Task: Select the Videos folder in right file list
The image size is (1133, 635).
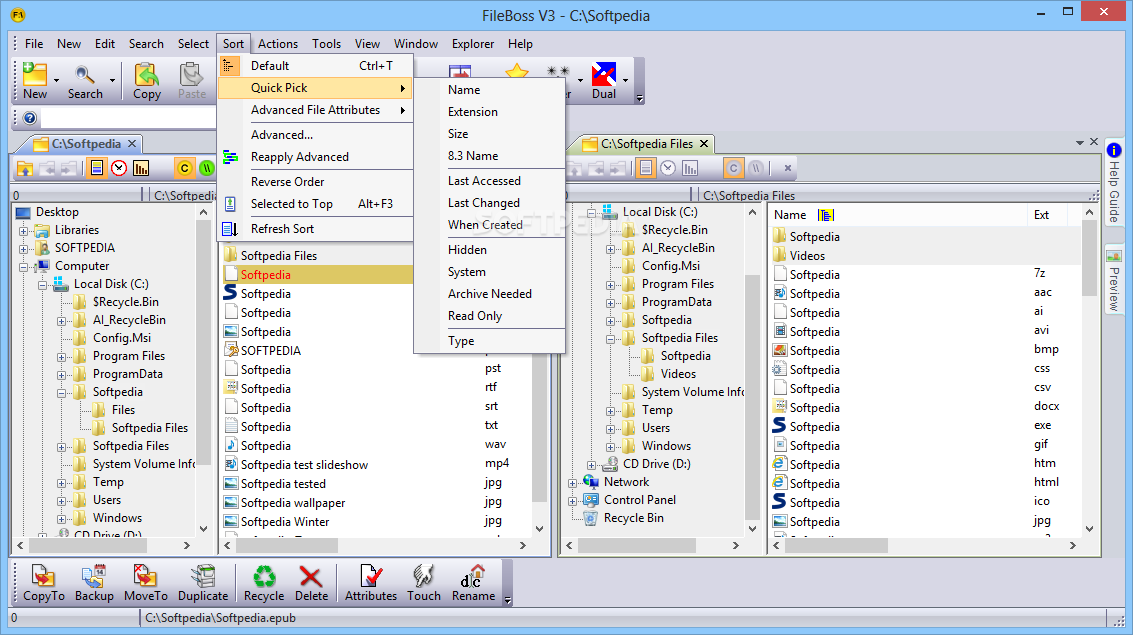Action: (x=807, y=256)
